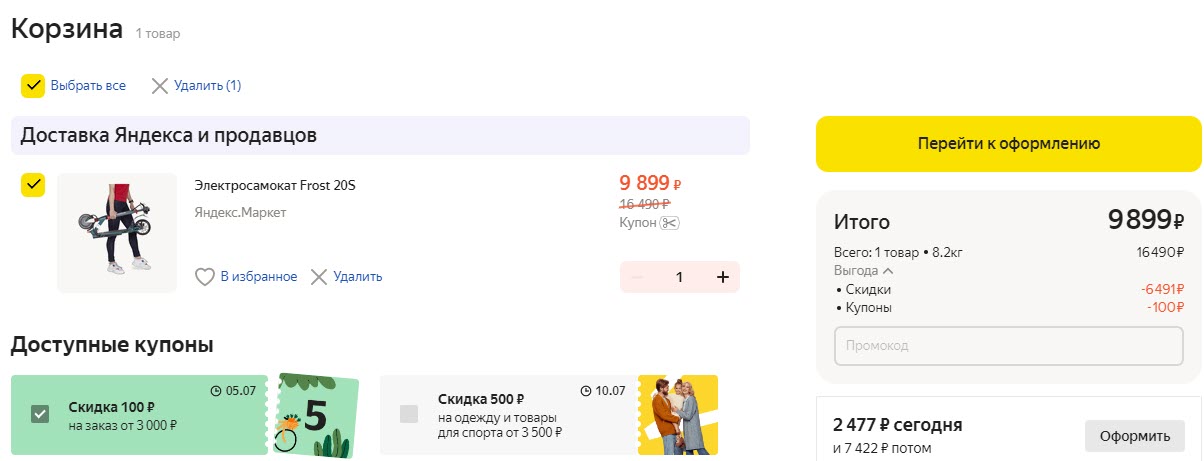The image size is (1204, 461).
Task: Click the X icon beside item Удалить
Action: click(319, 277)
